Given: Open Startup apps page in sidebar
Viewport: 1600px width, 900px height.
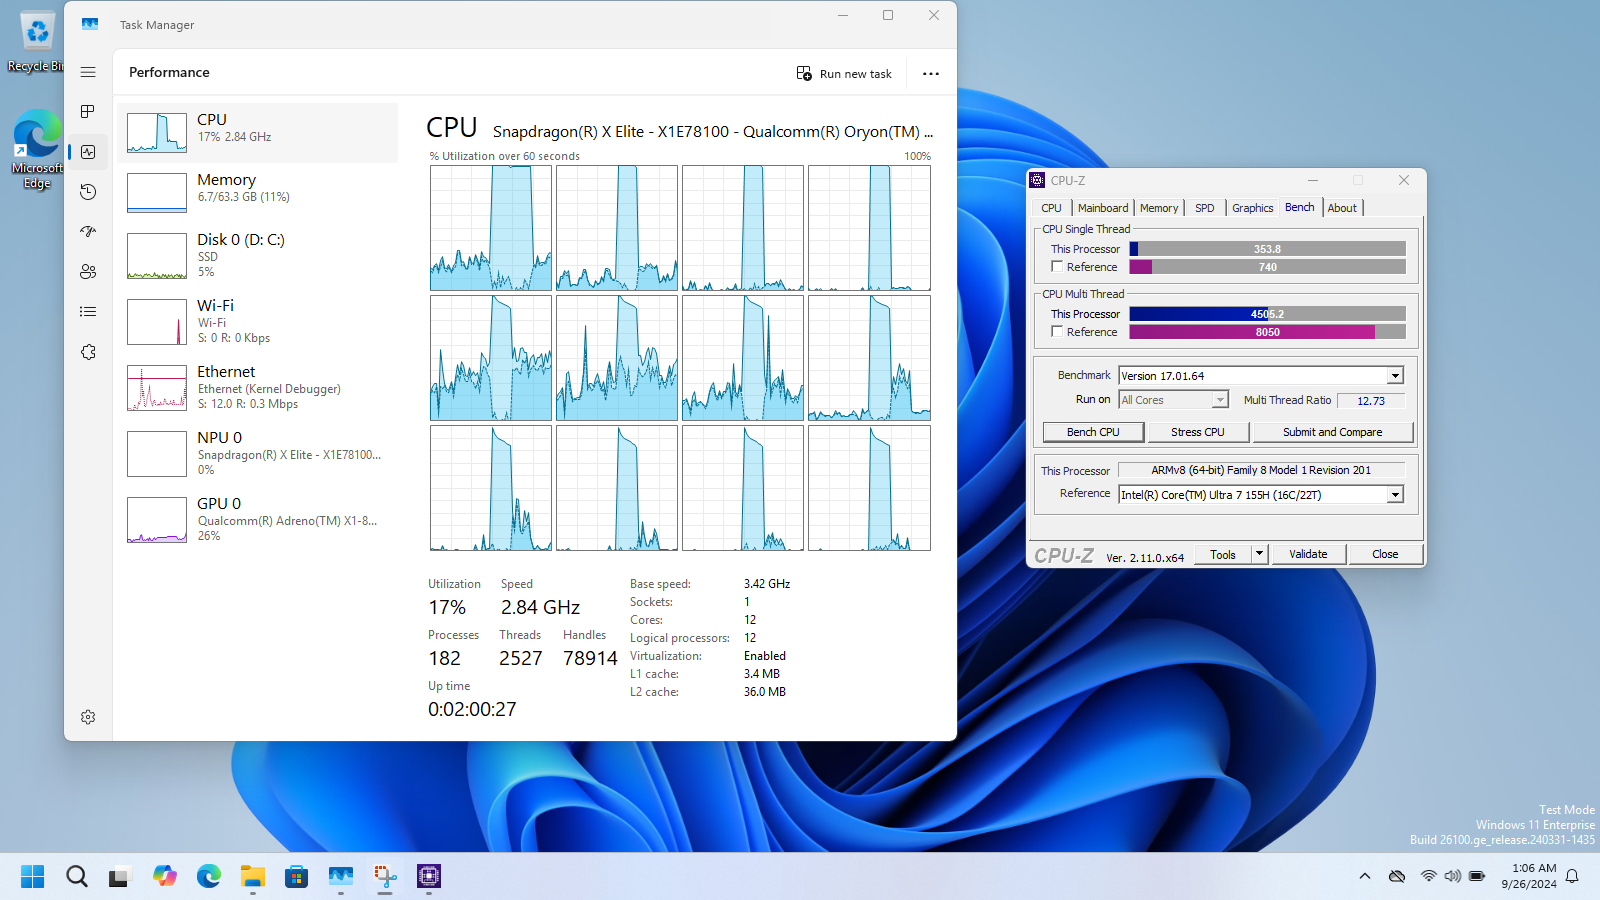Looking at the screenshot, I should click(88, 232).
